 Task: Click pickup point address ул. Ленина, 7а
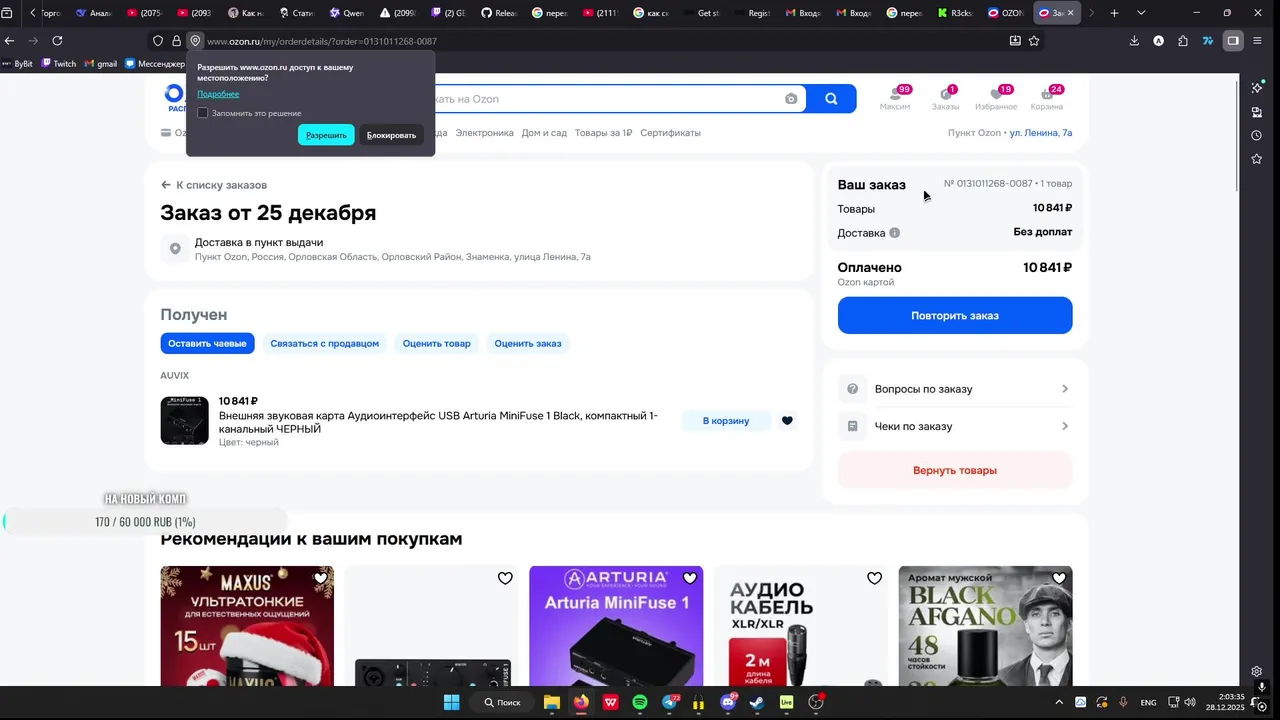(x=1041, y=133)
